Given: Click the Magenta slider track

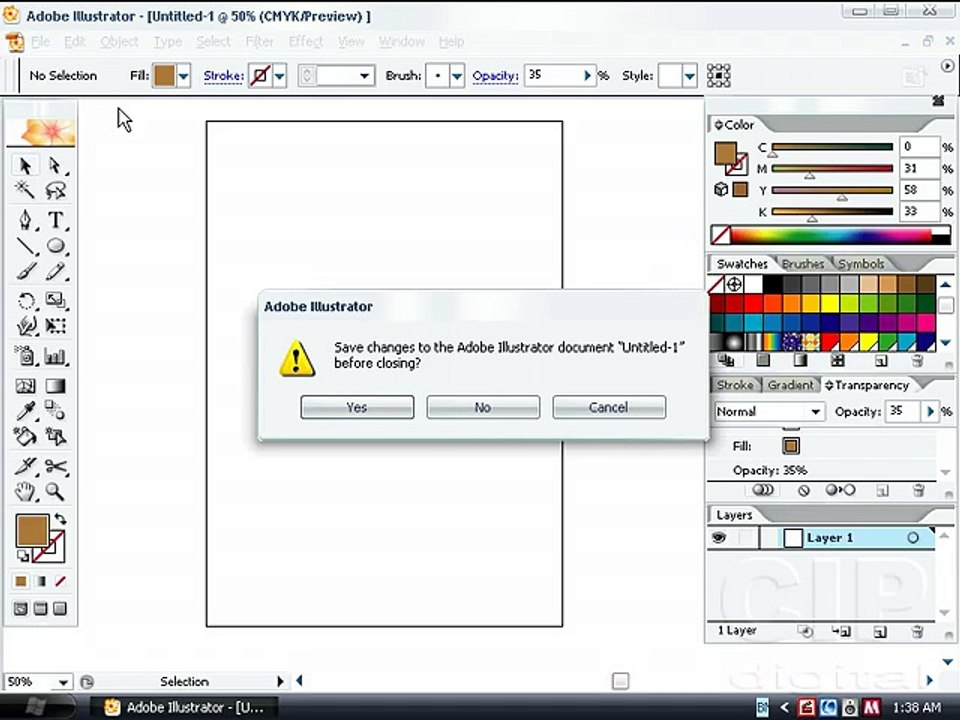Looking at the screenshot, I should pos(832,168).
